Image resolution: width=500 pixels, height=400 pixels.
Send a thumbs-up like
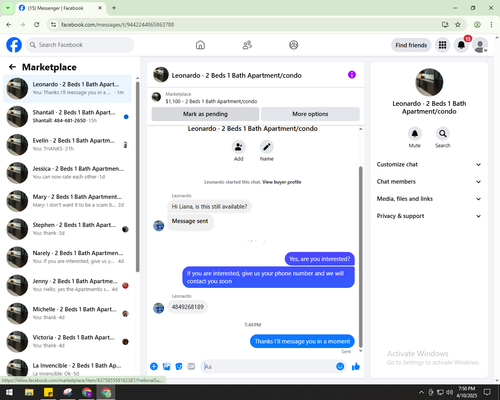[x=356, y=367]
